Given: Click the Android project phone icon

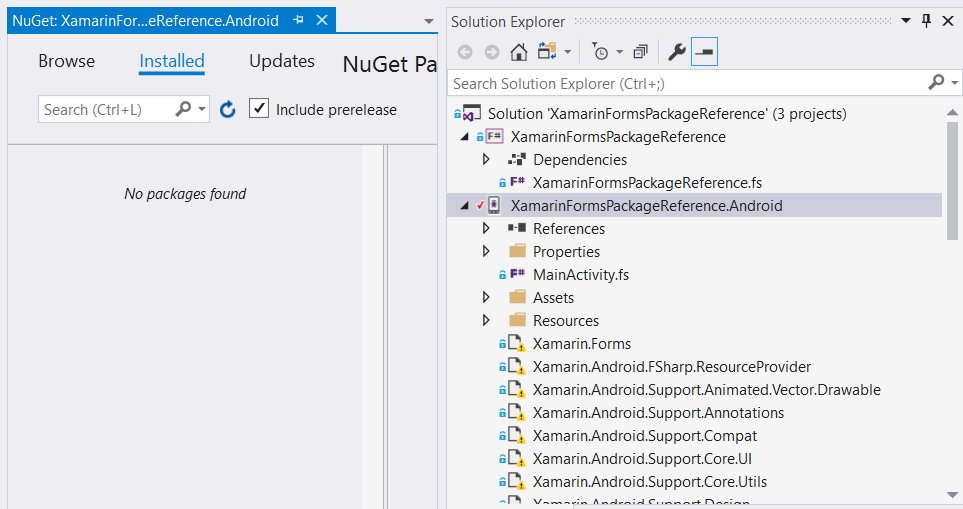Looking at the screenshot, I should pos(494,206).
